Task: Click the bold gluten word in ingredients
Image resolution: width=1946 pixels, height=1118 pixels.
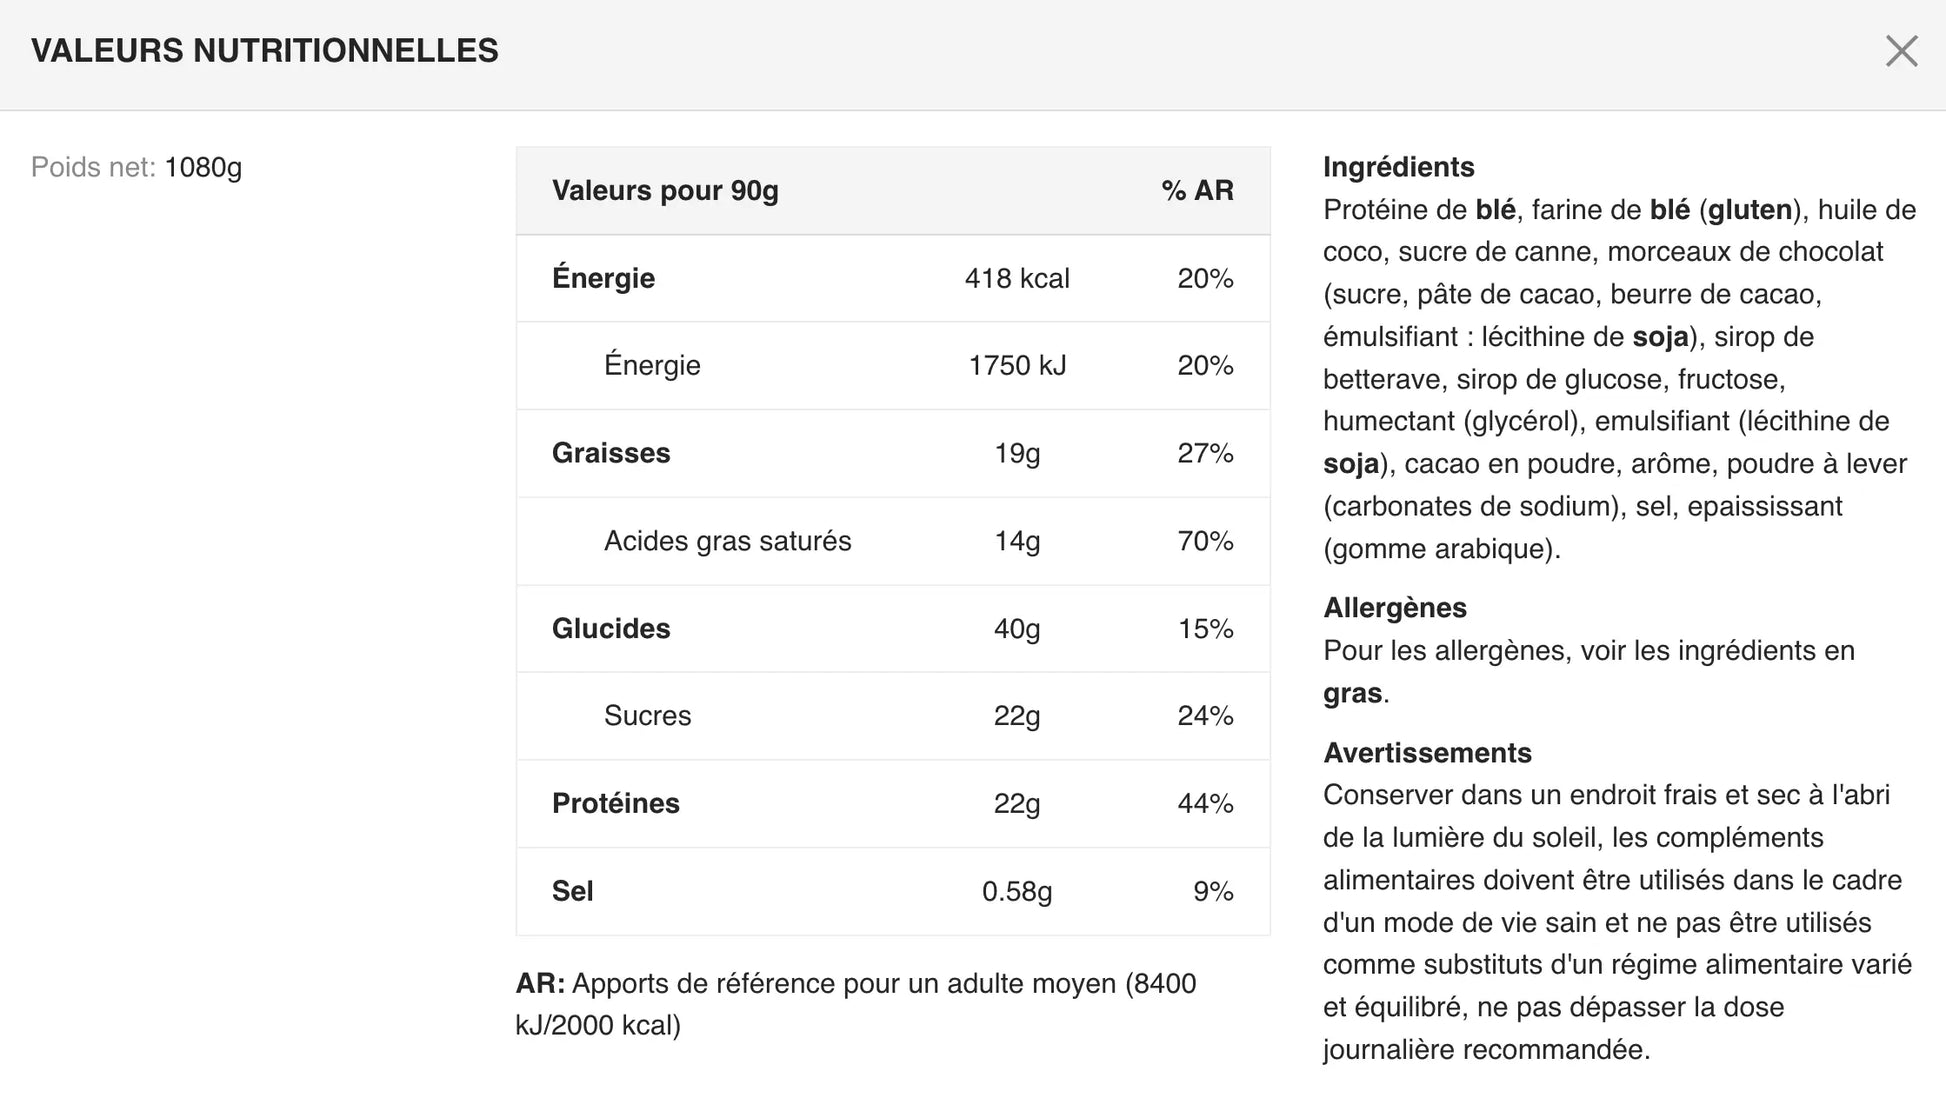Action: [1750, 210]
